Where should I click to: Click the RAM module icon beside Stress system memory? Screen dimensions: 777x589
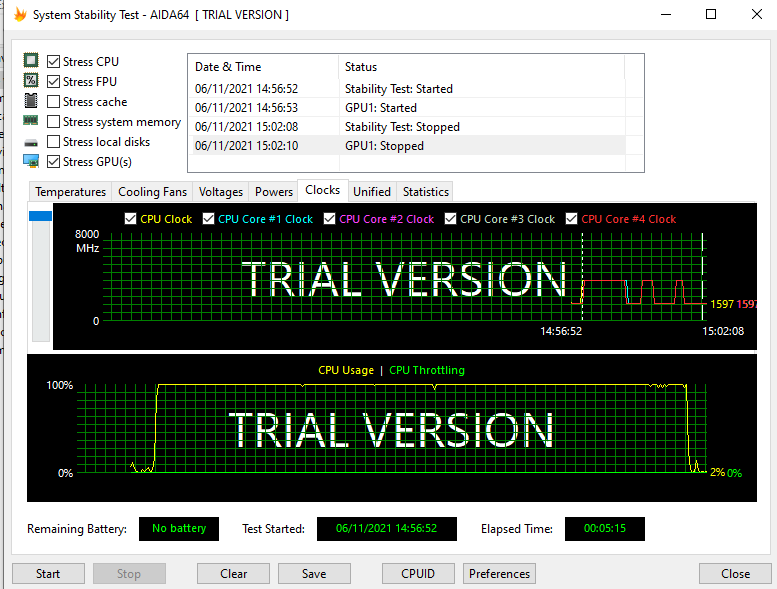[x=31, y=120]
